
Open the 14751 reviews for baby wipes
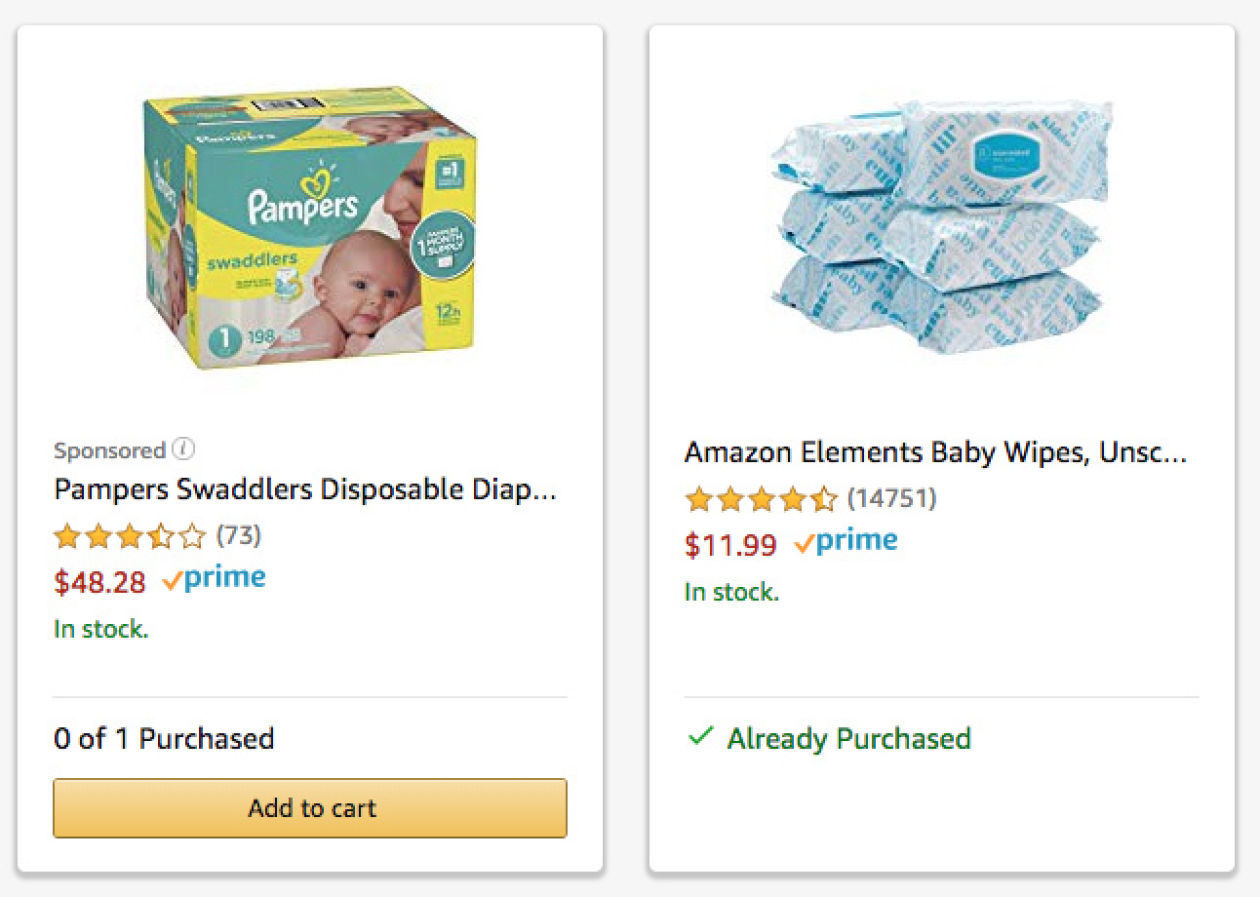891,498
